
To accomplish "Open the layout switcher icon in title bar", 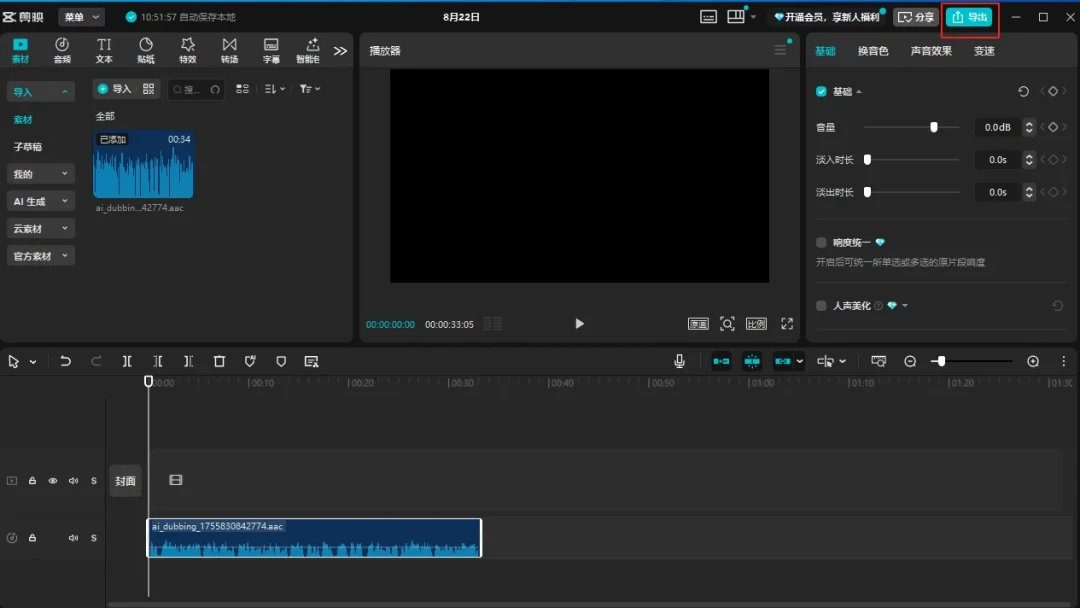I will 736,17.
